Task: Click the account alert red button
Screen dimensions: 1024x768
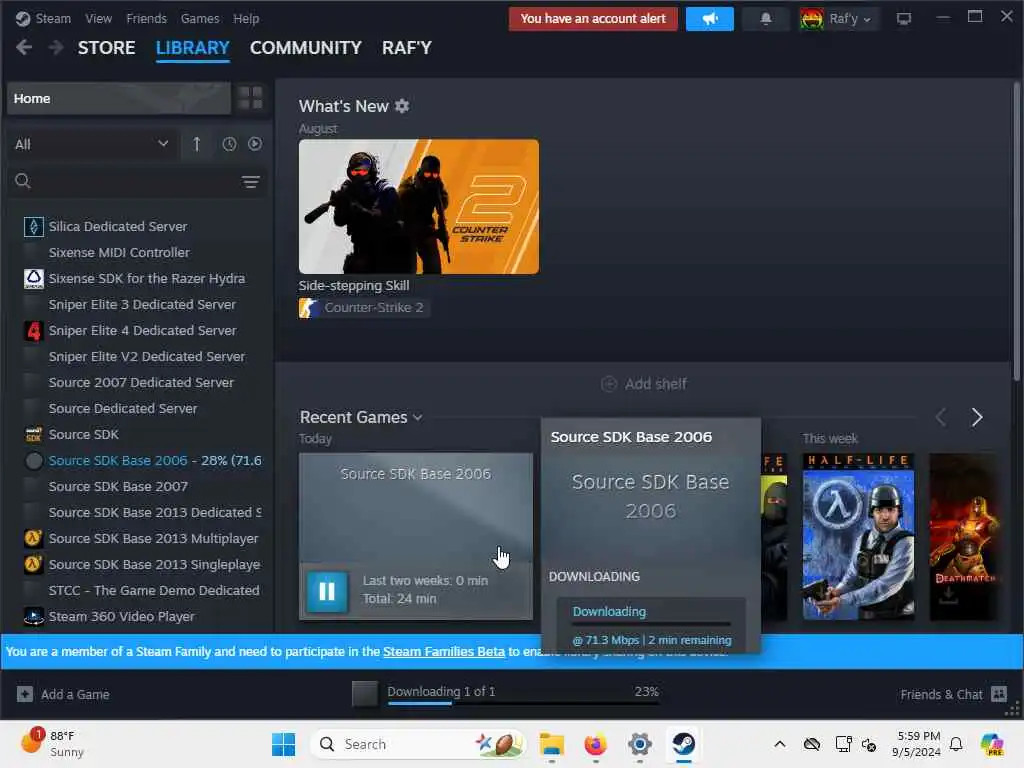Action: point(593,19)
